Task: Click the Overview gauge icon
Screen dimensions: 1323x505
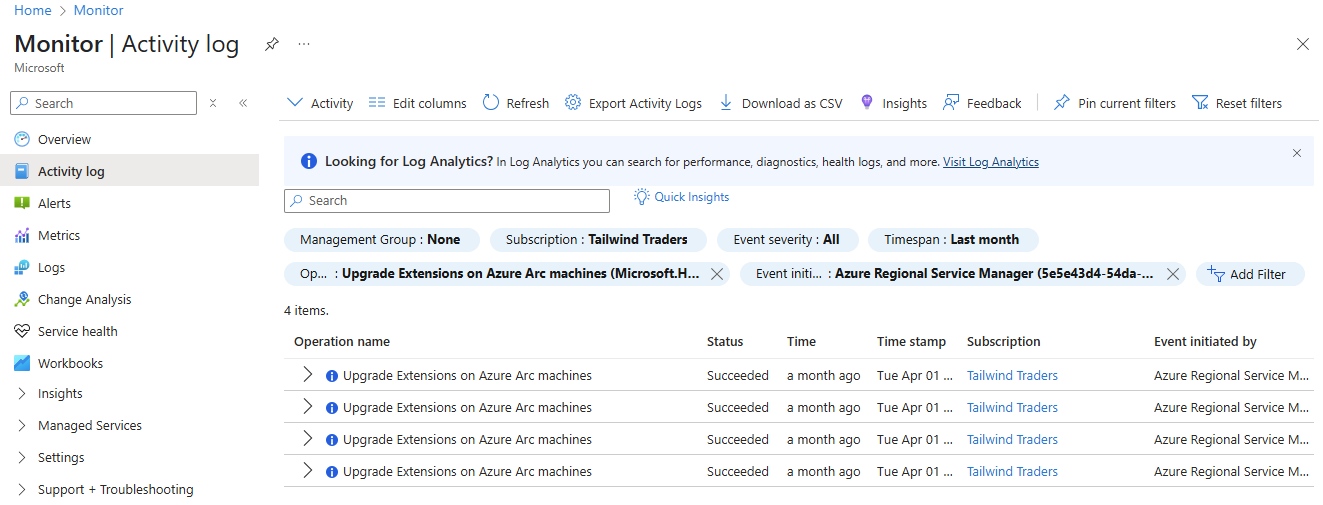Action: click(x=22, y=139)
